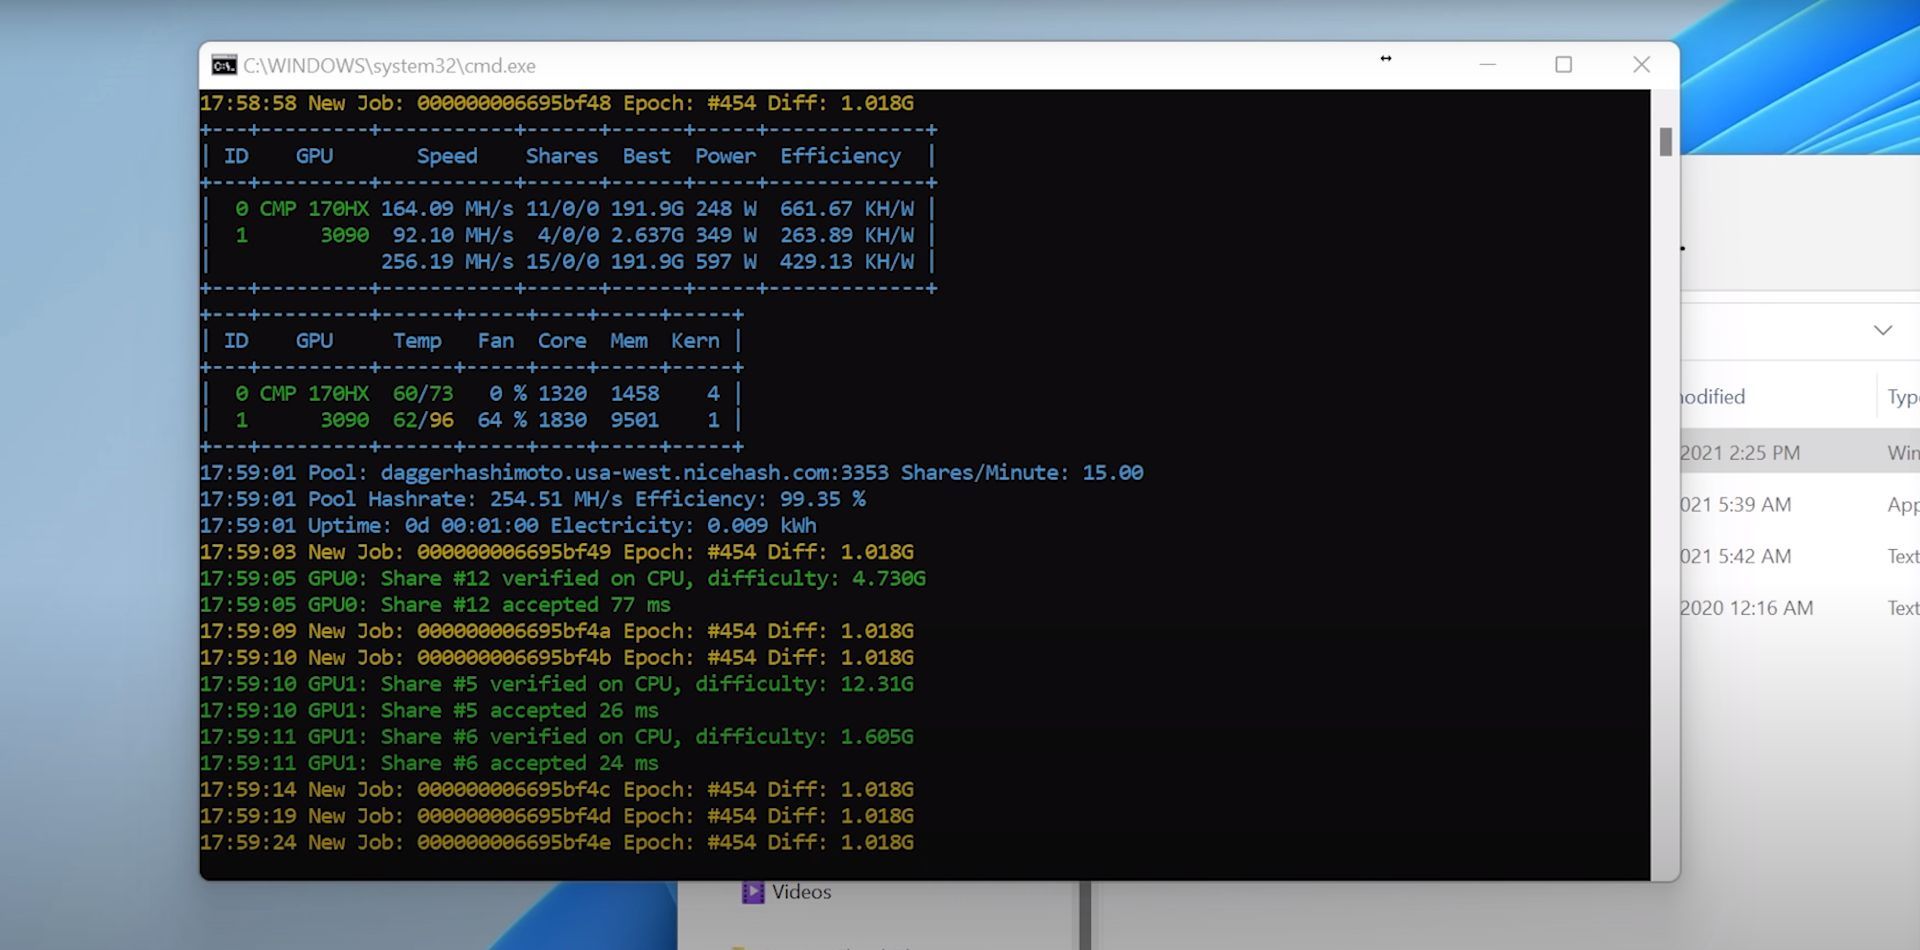Viewport: 1920px width, 950px height.
Task: Click the core clock value 1320
Action: [562, 394]
